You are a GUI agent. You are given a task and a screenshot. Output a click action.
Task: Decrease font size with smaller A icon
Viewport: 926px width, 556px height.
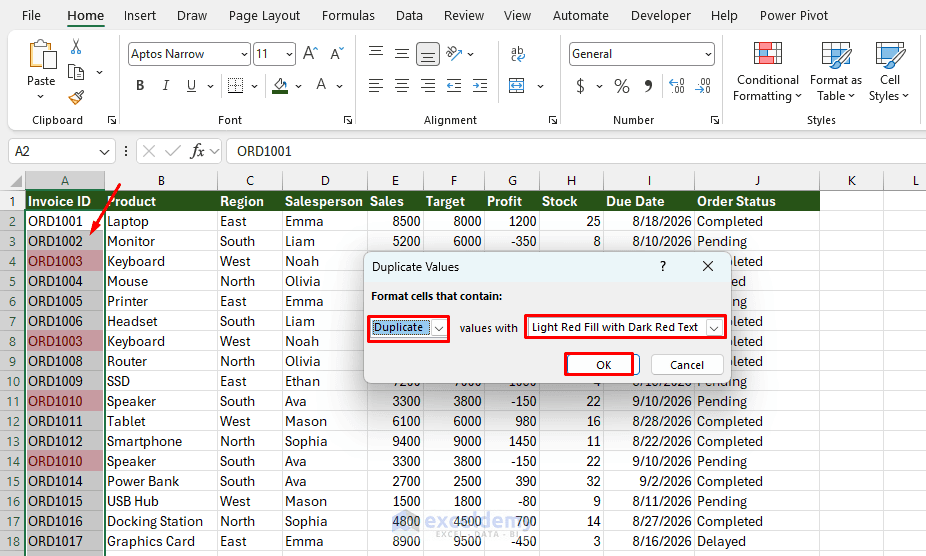tap(337, 54)
